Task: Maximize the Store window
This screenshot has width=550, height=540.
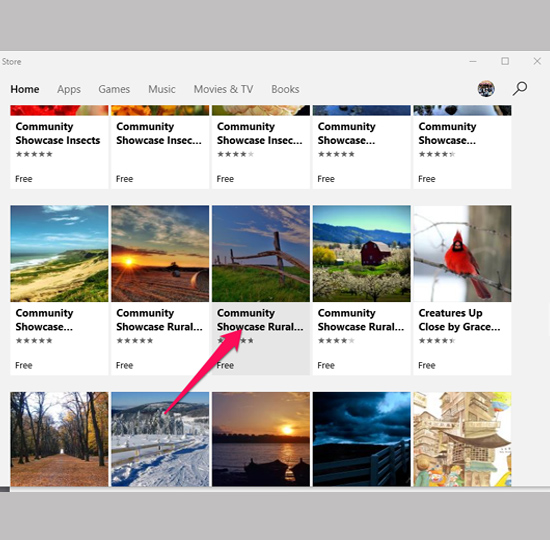Action: click(x=505, y=61)
